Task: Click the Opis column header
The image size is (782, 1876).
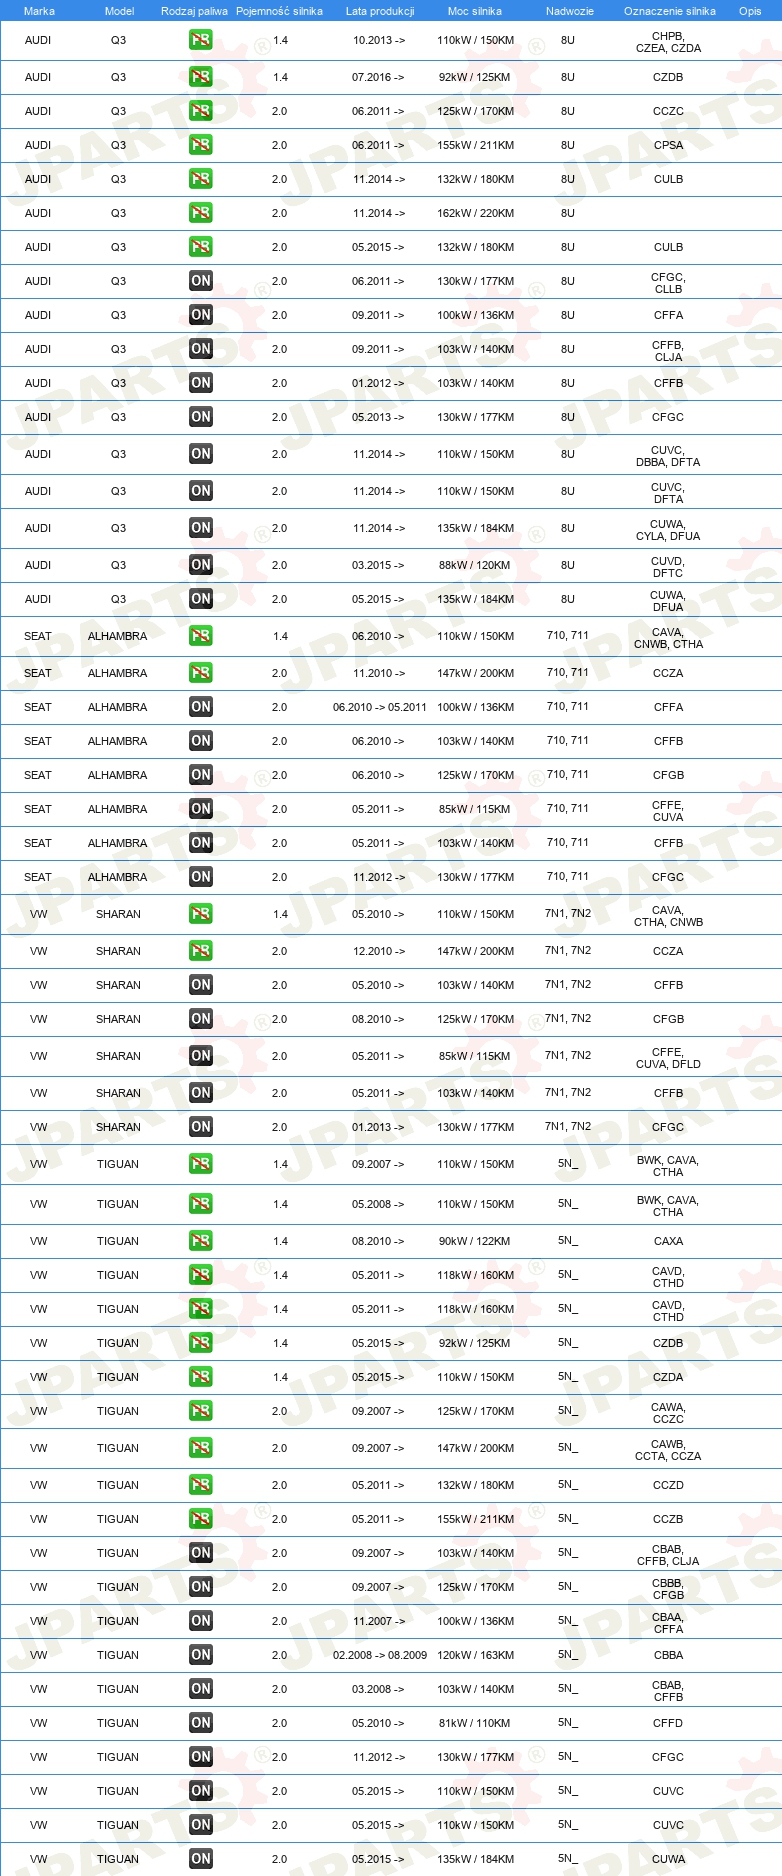Action: point(750,11)
